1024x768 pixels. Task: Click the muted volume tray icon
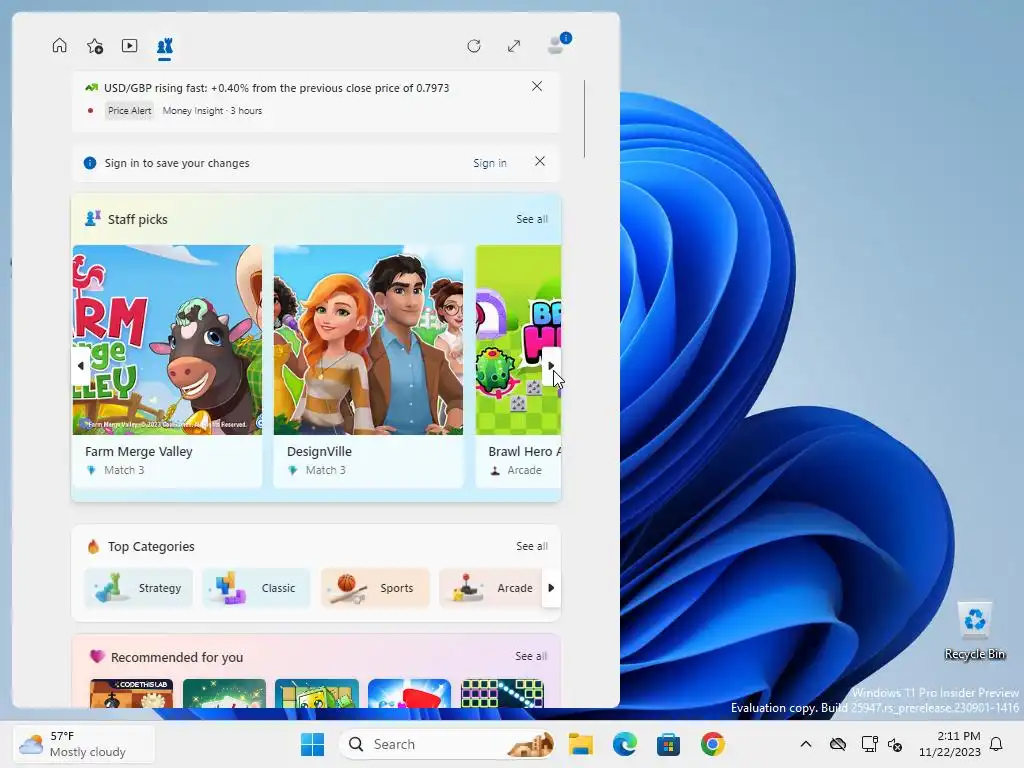895,744
